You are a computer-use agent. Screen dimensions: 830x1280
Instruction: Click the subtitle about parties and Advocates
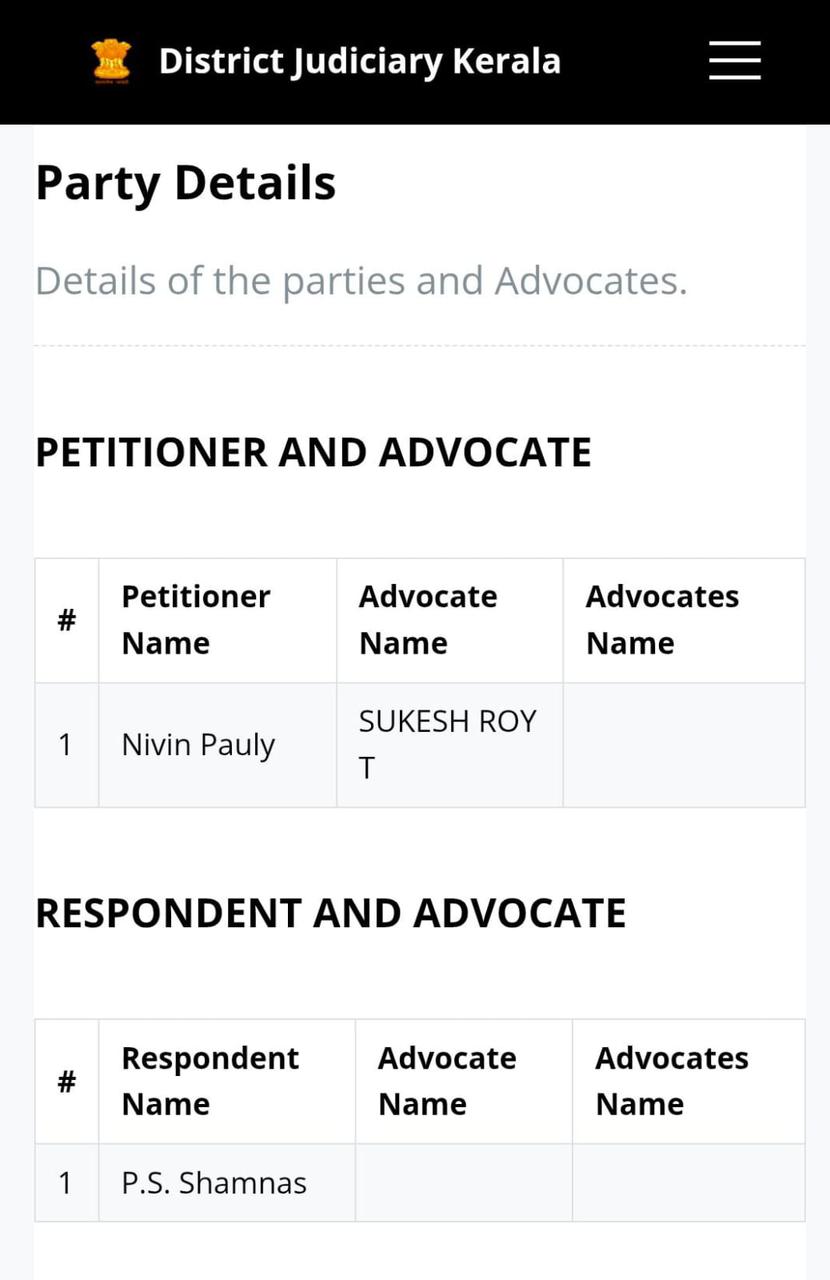point(361,281)
